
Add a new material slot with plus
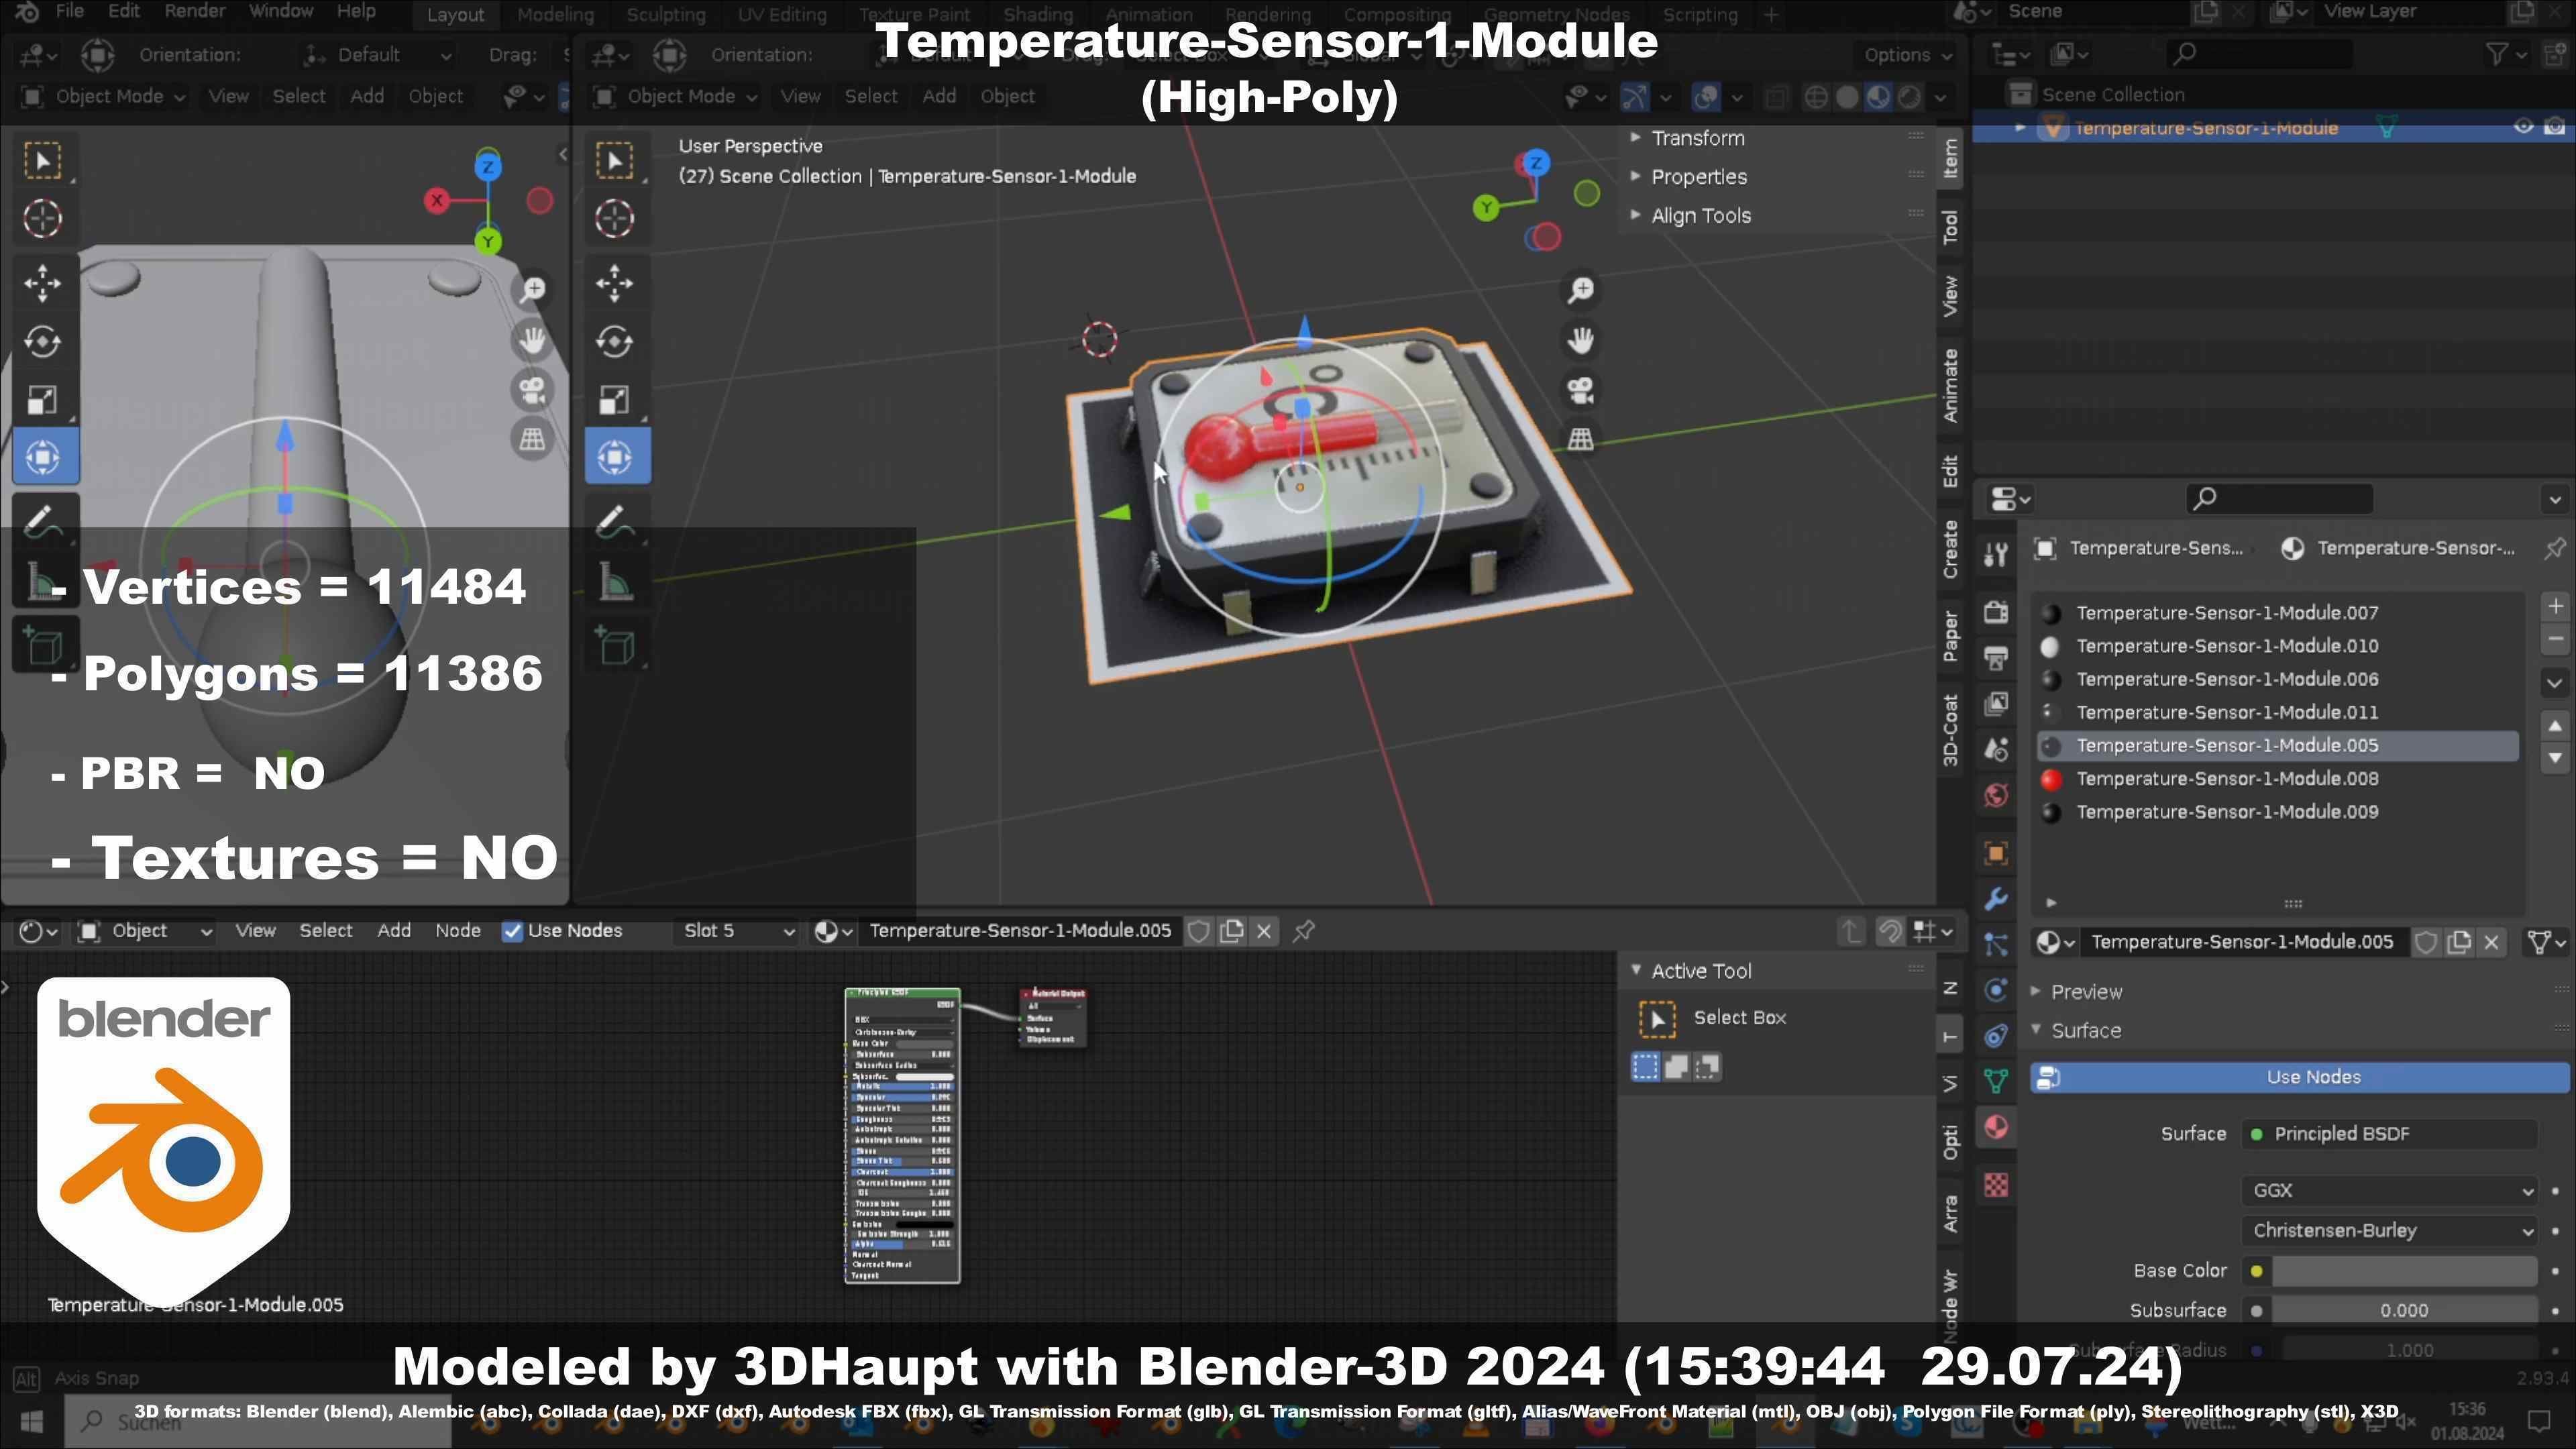[2555, 606]
